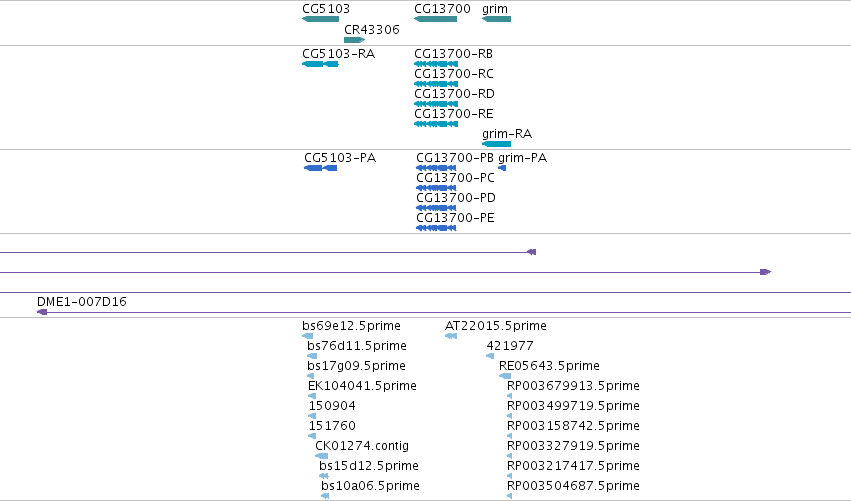This screenshot has width=851, height=501.
Task: Click the CG13700 gene glyph
Action: pyautogui.click(x=435, y=19)
